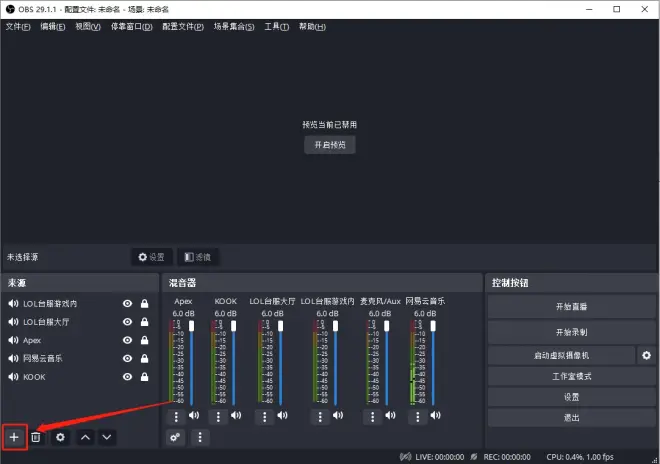Image resolution: width=660 pixels, height=464 pixels.
Task: Click the 开始录制 button
Action: [x=570, y=331]
